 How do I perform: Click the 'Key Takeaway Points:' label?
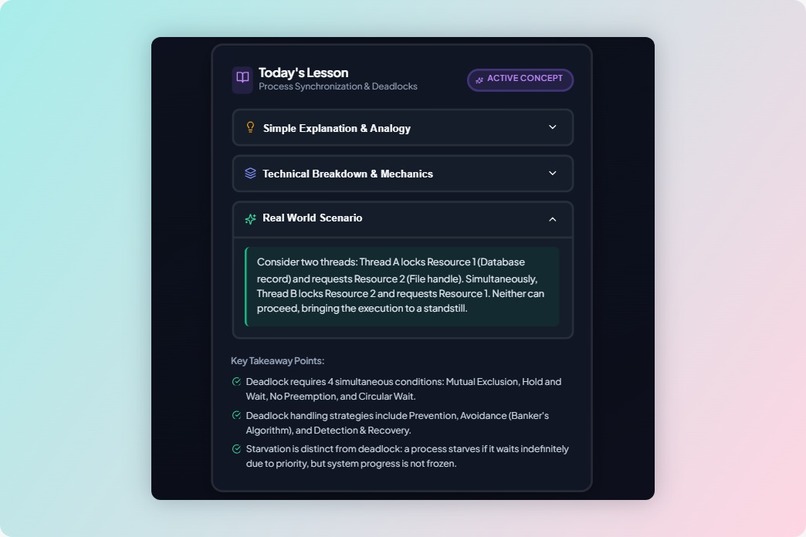[x=277, y=361]
